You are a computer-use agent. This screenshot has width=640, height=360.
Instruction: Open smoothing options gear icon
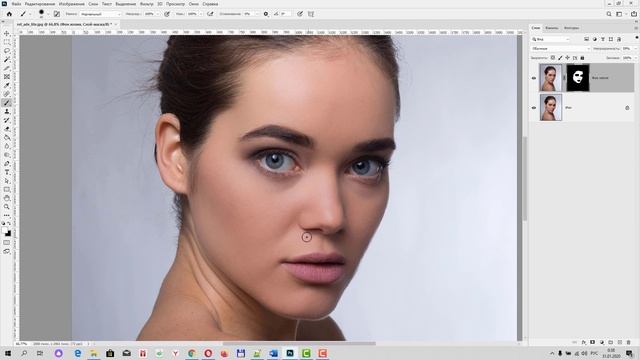[x=266, y=14]
